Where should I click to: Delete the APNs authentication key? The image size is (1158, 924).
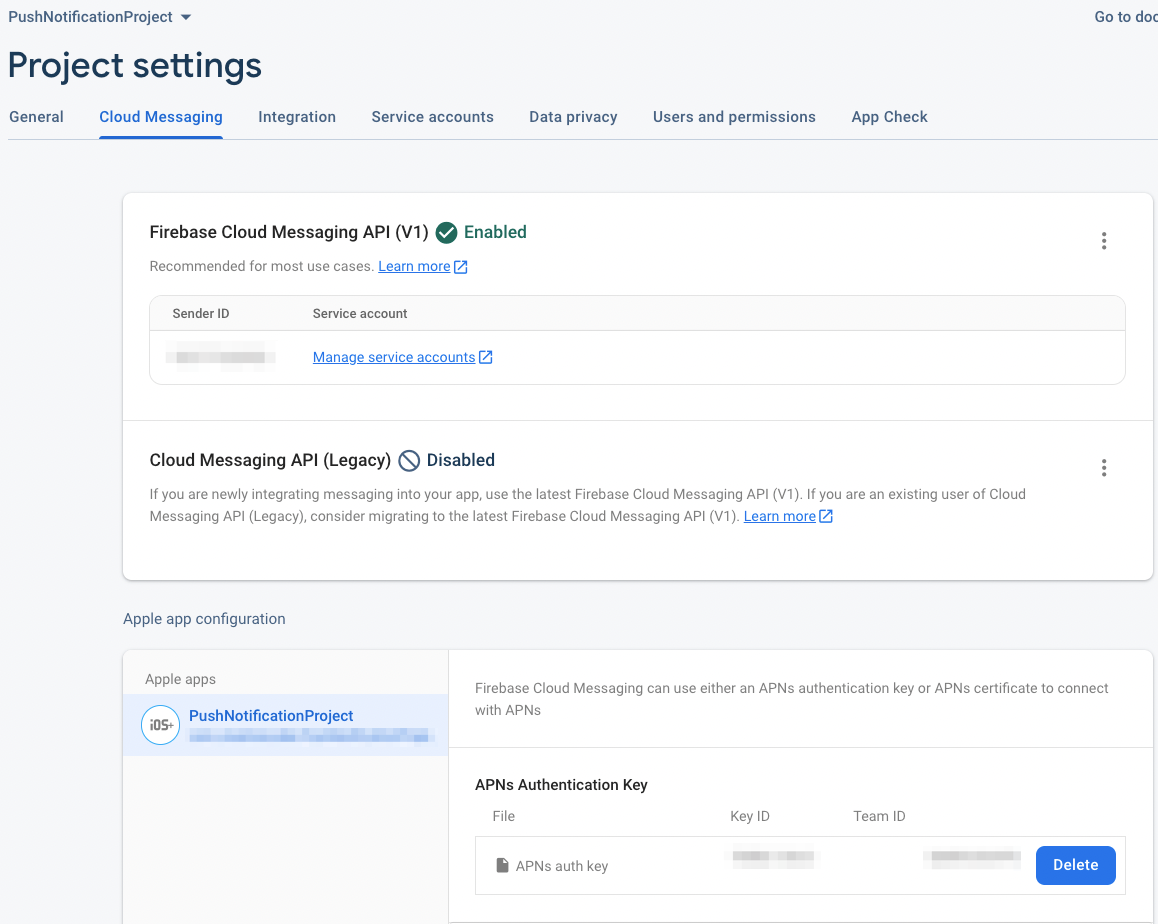pos(1075,865)
